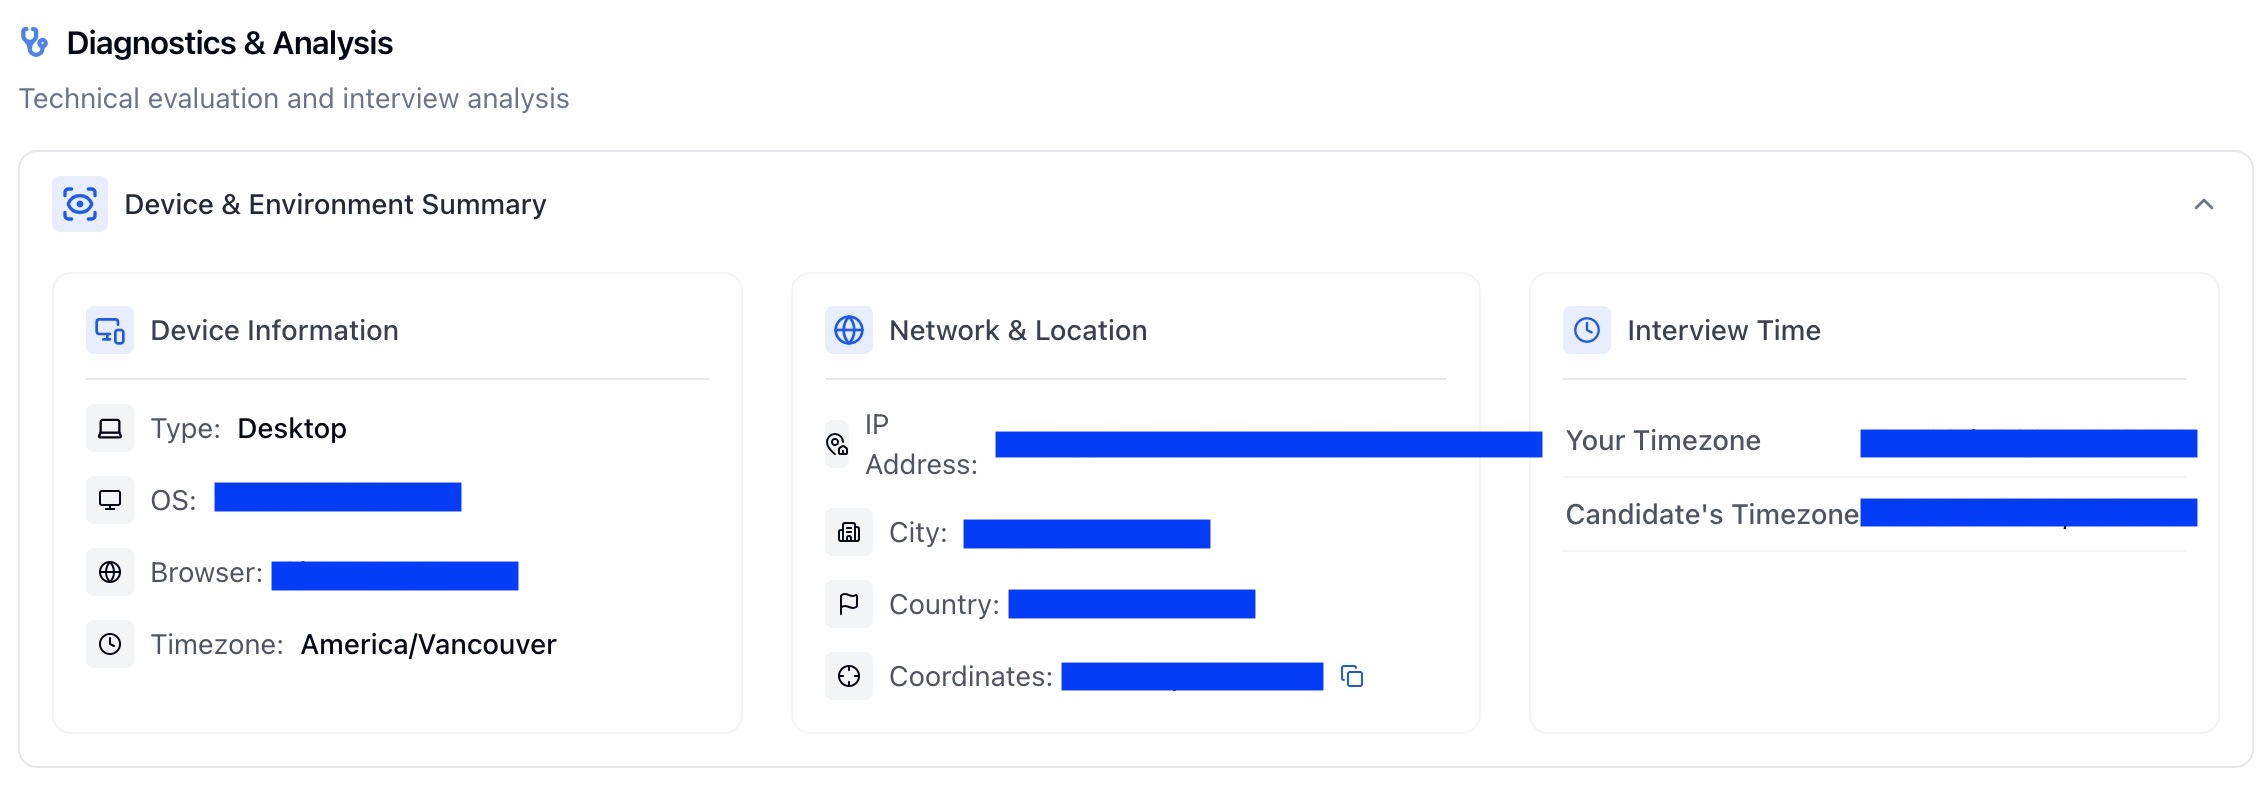Click the stethoscope Diagnostics & Analysis icon
The height and width of the screenshot is (796, 2268).
35,42
